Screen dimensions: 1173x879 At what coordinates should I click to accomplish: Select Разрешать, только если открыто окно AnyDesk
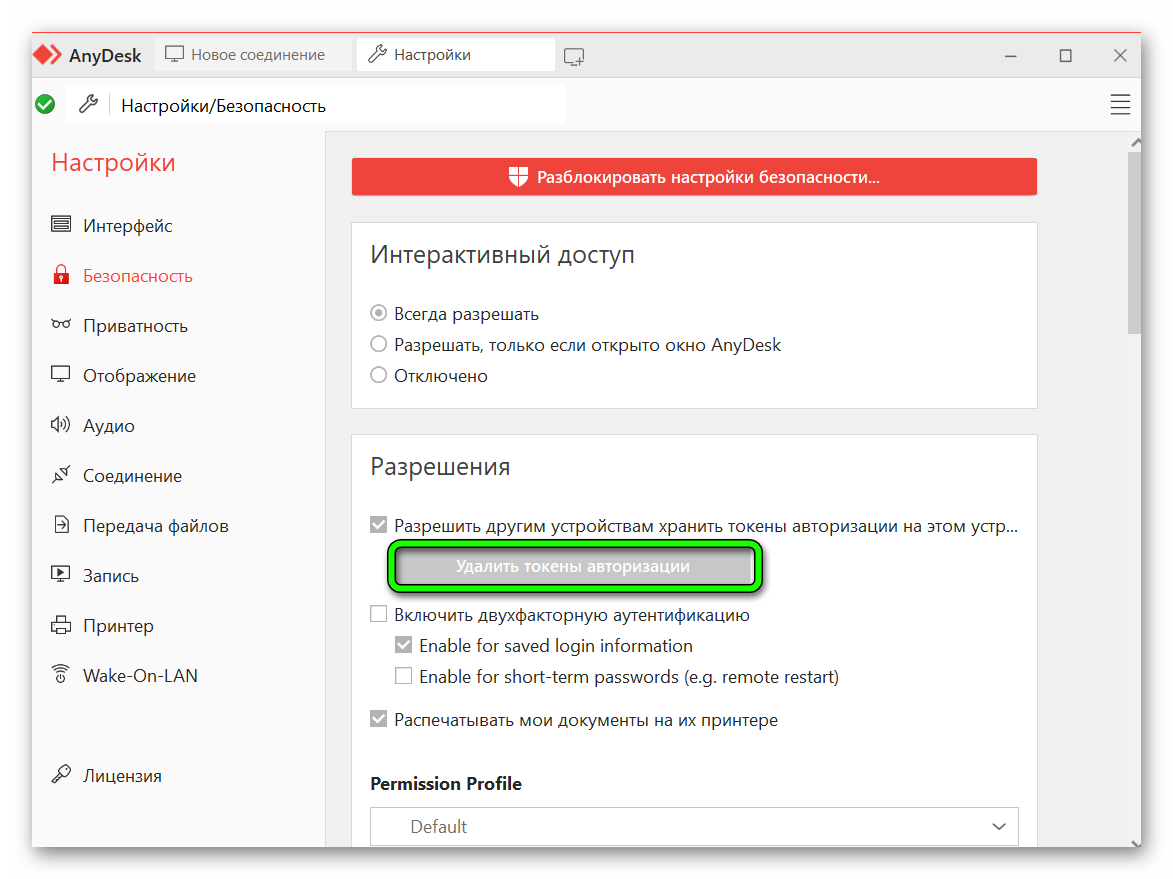pos(379,344)
